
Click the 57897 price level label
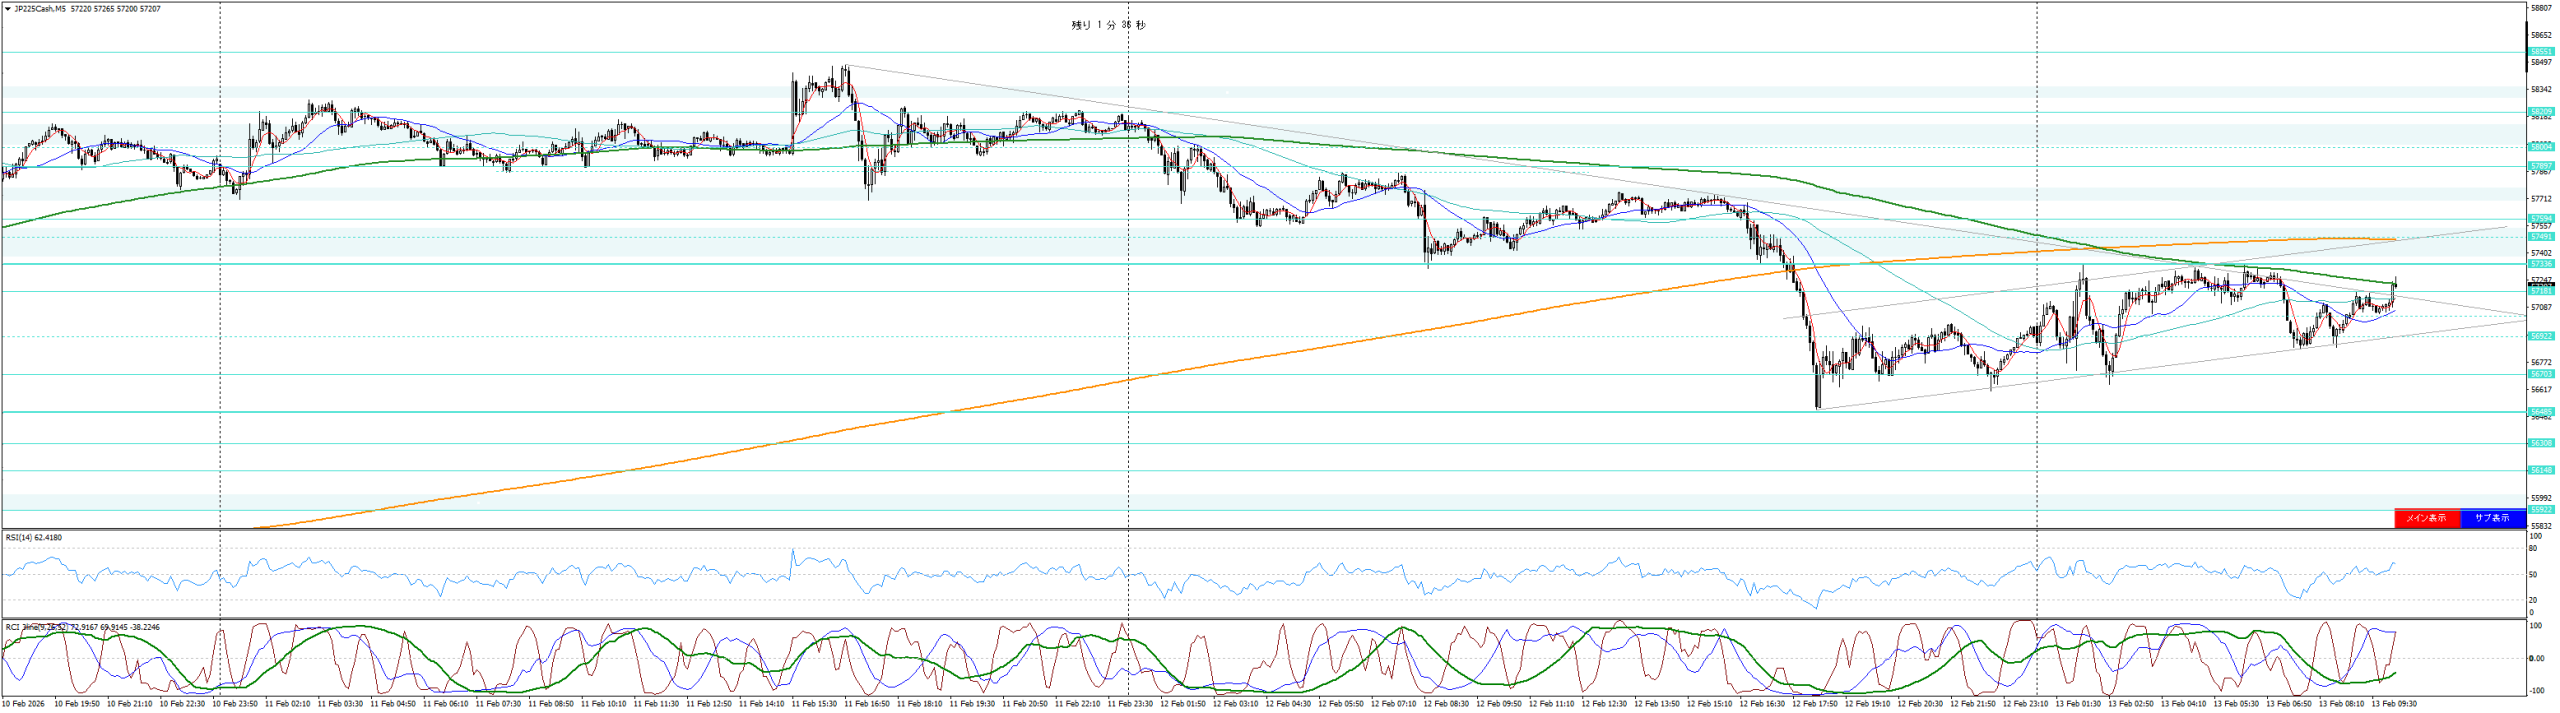click(x=2540, y=166)
